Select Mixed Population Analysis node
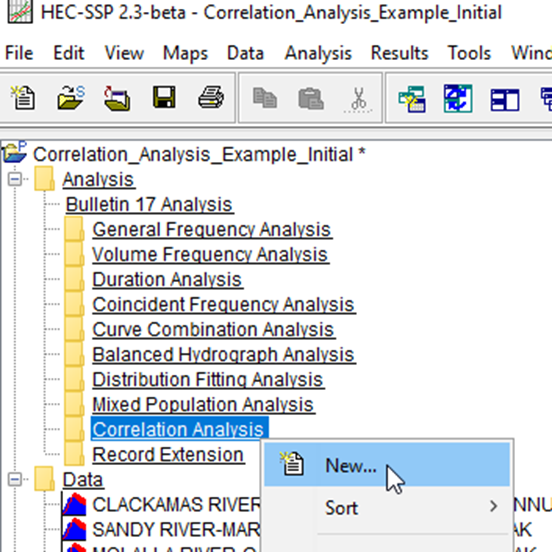This screenshot has height=552, width=552. point(203,404)
